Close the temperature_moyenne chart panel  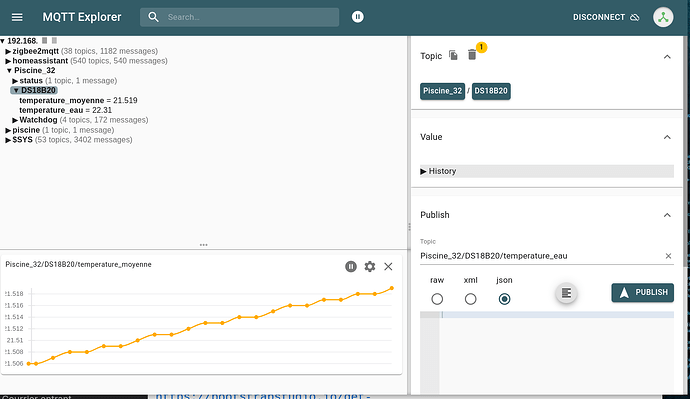388,267
